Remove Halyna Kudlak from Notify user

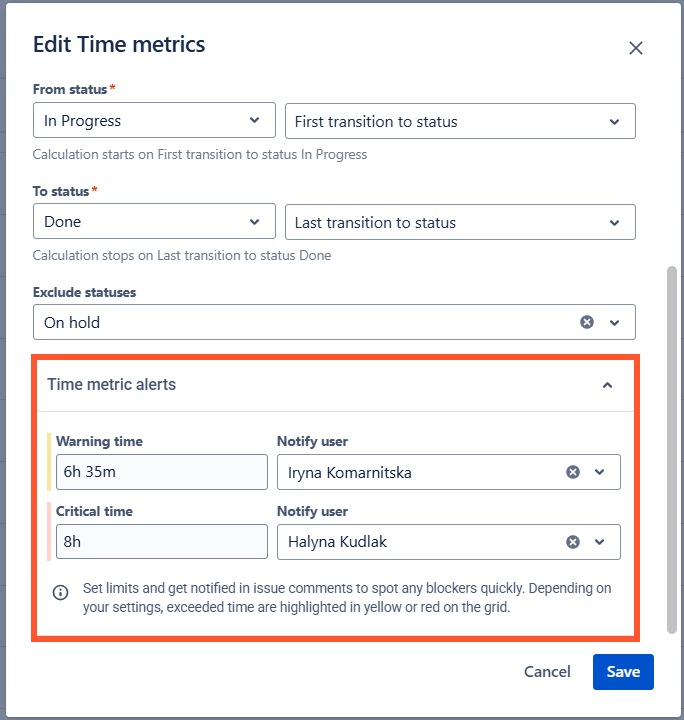(573, 542)
